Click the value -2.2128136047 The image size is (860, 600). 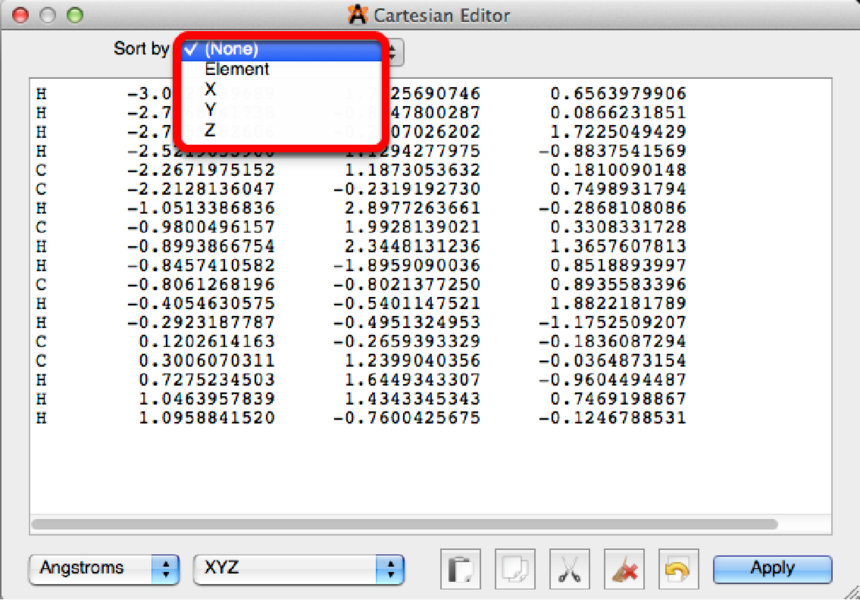tap(201, 189)
